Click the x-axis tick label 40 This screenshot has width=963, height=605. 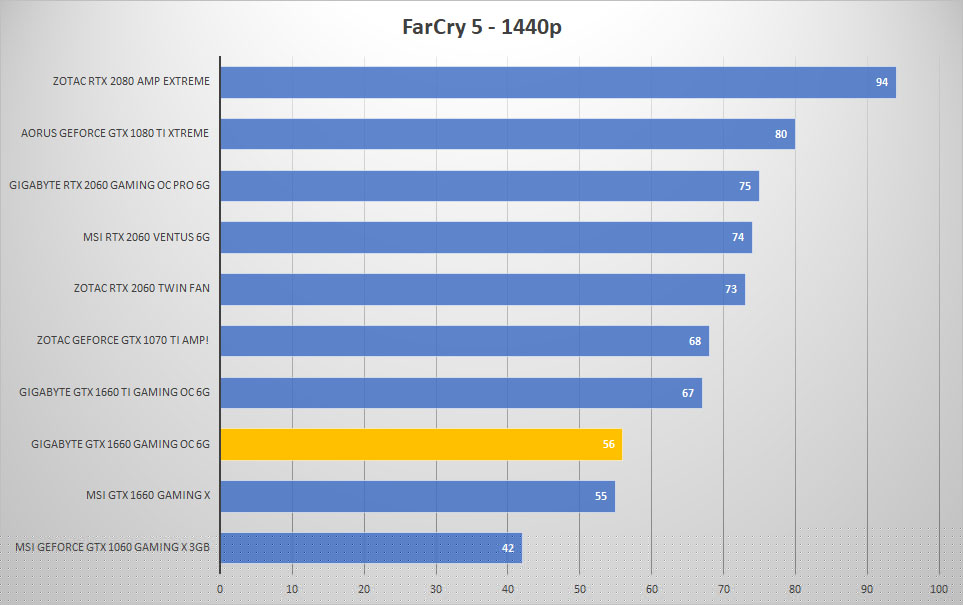point(508,590)
